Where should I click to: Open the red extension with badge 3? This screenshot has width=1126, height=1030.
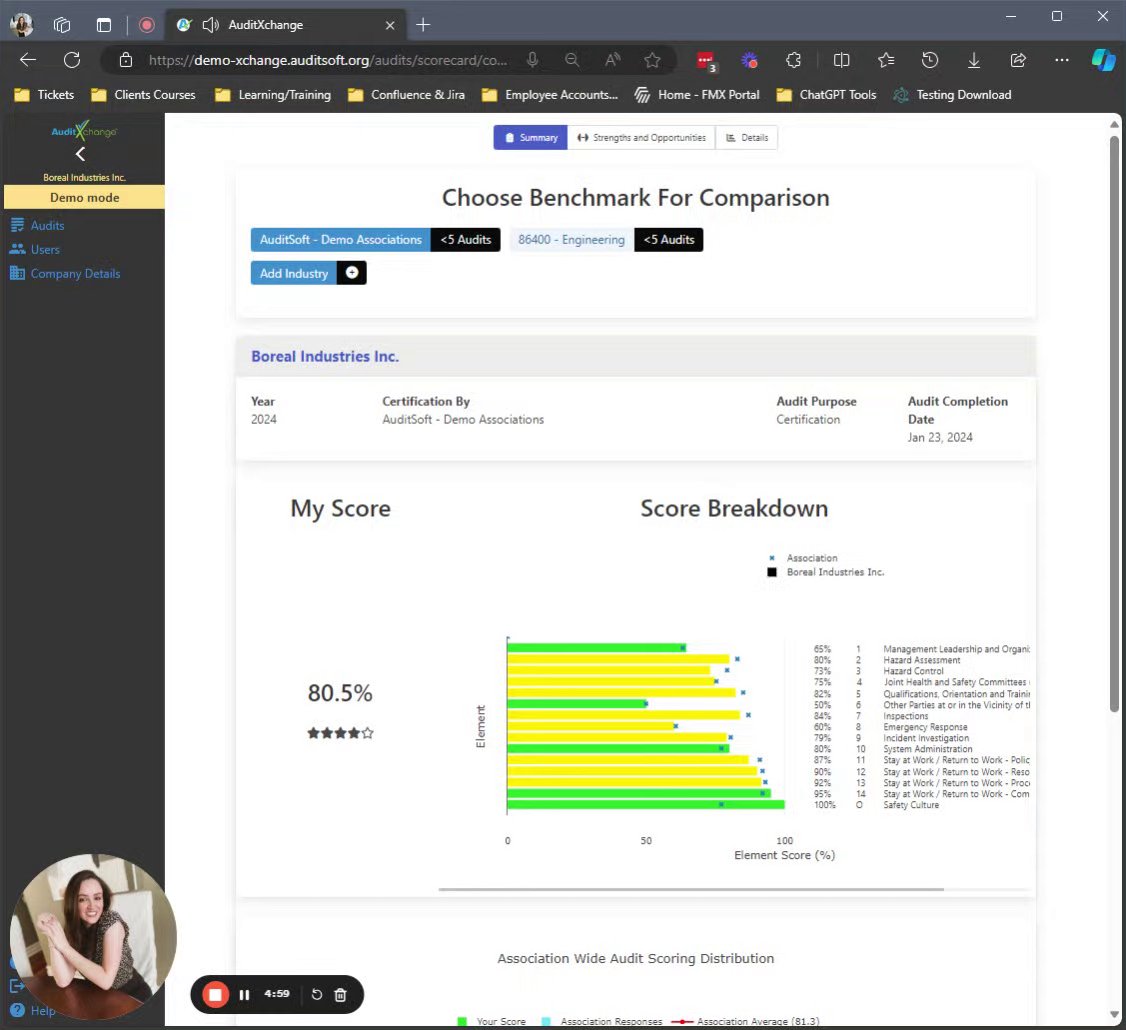click(706, 61)
